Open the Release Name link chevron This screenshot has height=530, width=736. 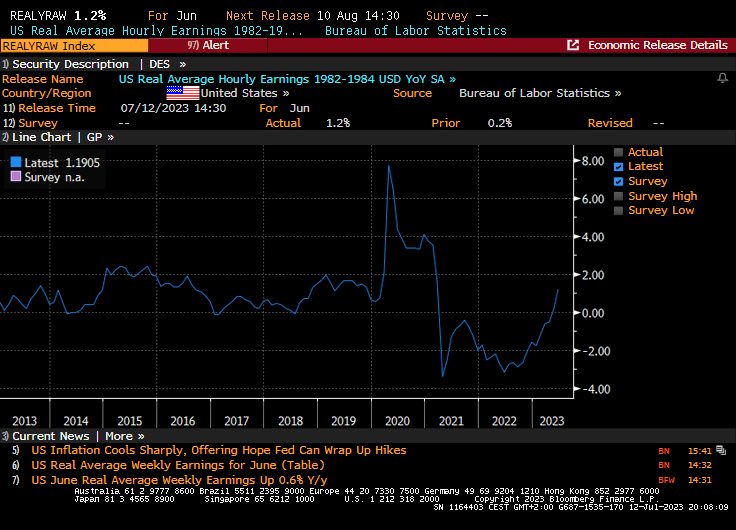coord(452,79)
